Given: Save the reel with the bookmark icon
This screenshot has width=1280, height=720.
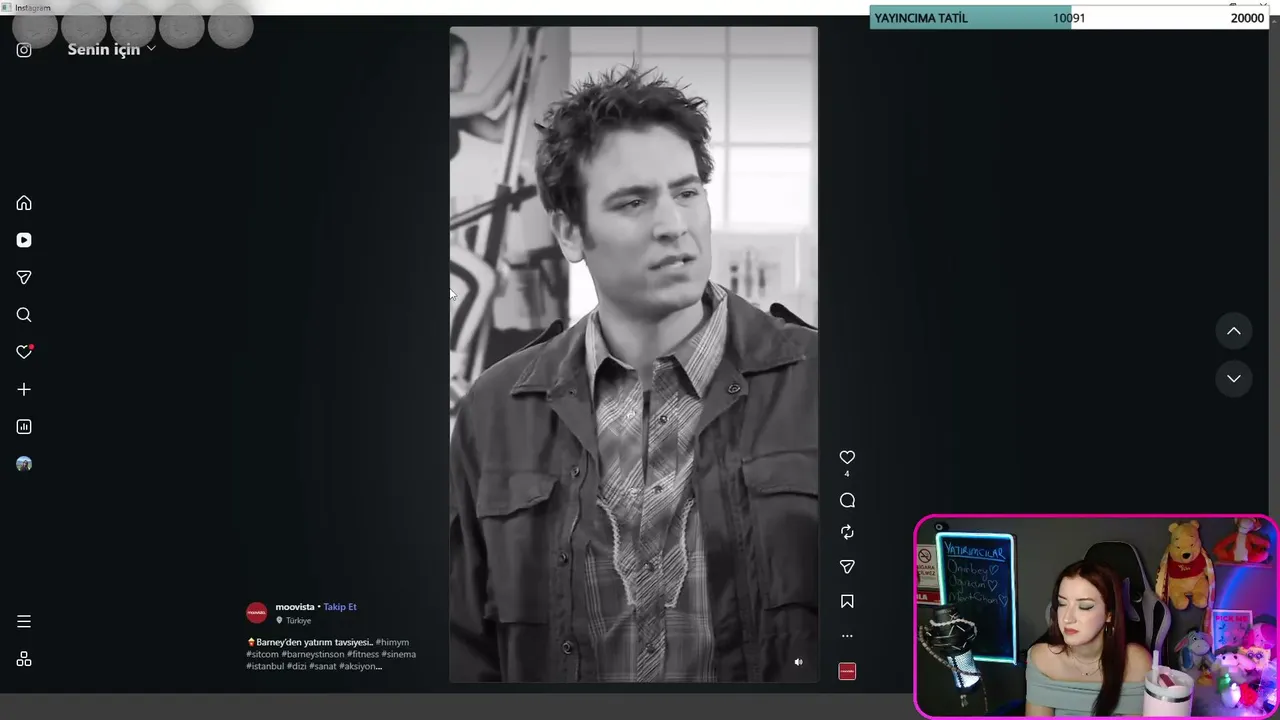Looking at the screenshot, I should (847, 601).
